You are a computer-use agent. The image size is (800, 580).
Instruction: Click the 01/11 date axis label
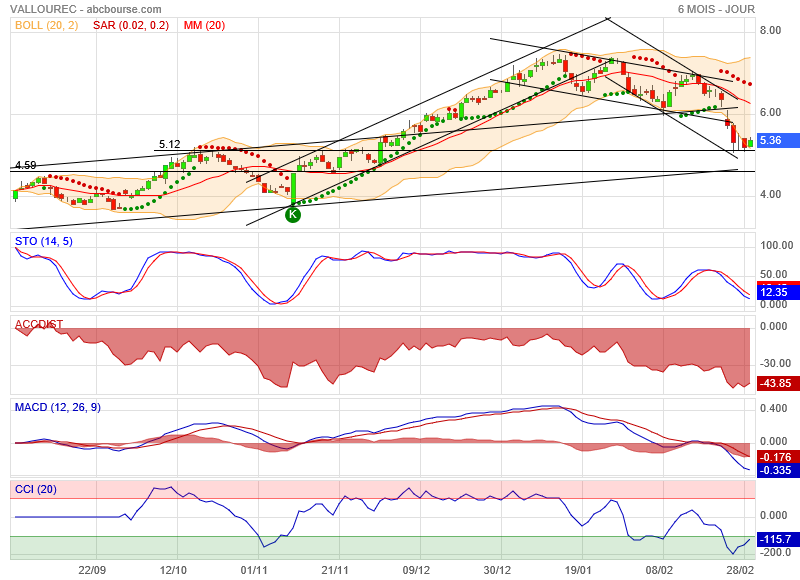(254, 570)
